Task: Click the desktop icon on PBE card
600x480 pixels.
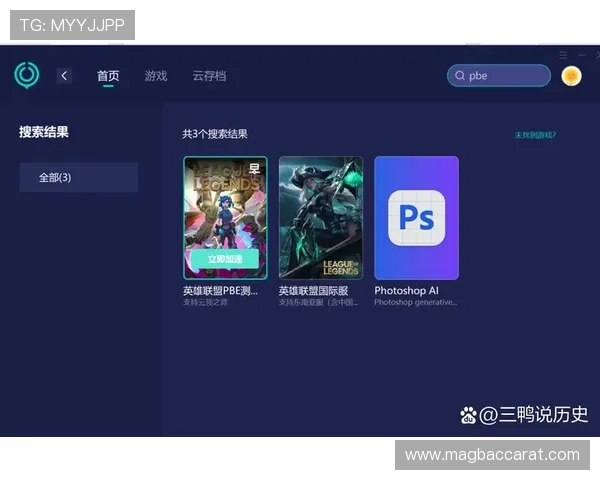Action: [254, 168]
